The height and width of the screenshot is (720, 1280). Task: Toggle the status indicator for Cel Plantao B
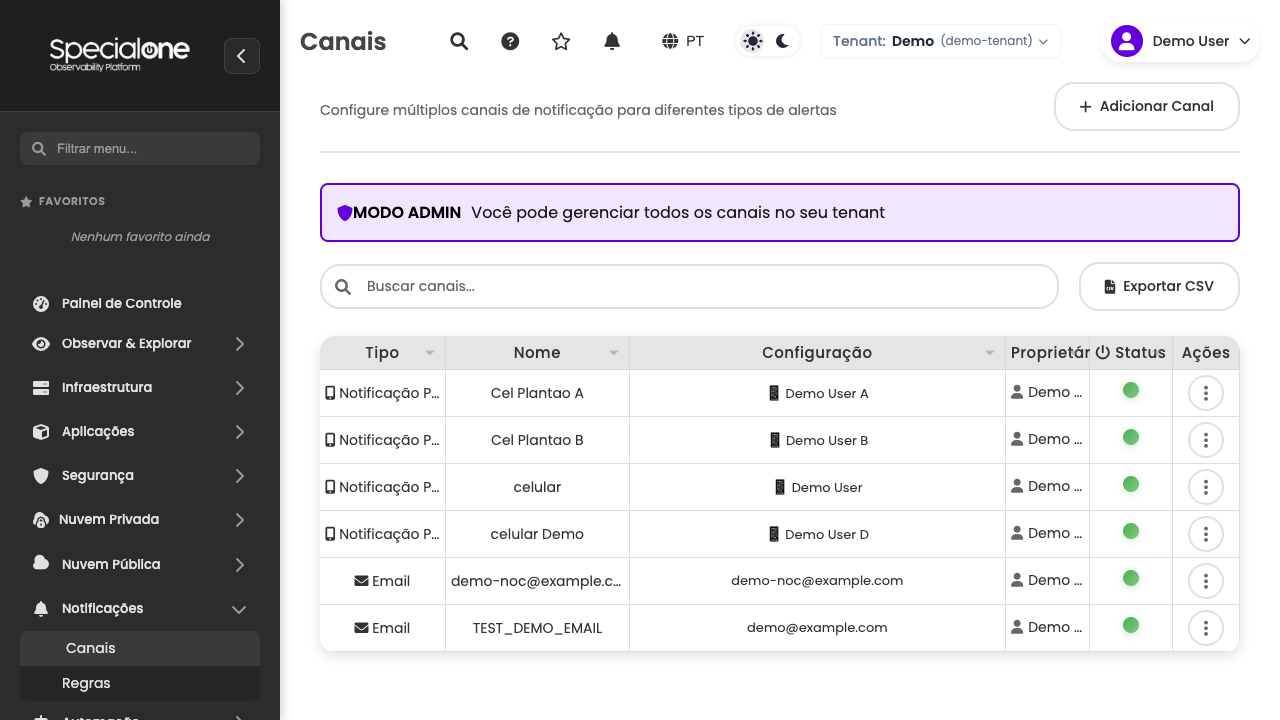[1131, 437]
